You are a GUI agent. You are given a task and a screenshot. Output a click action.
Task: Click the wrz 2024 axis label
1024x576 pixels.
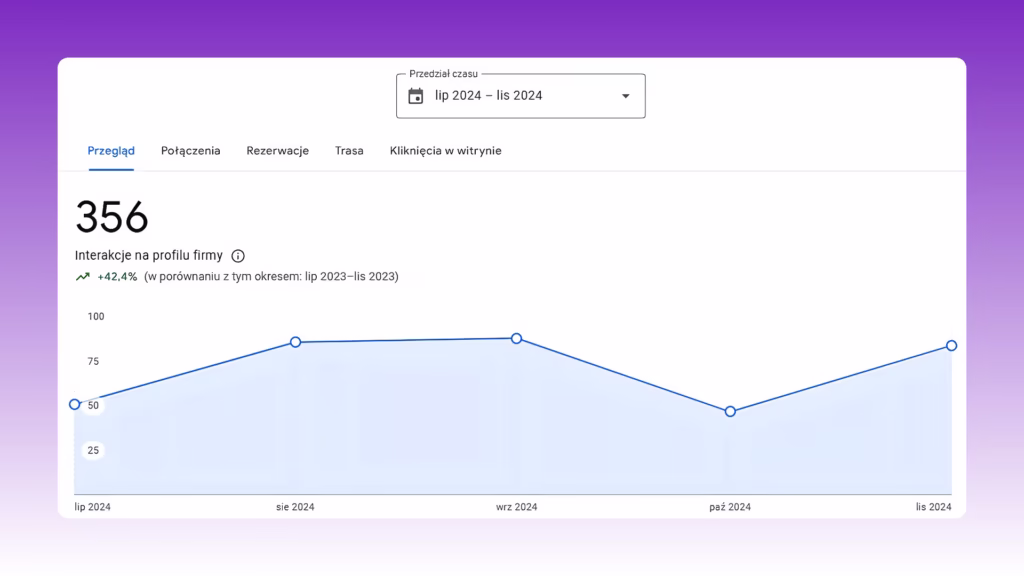tap(517, 507)
